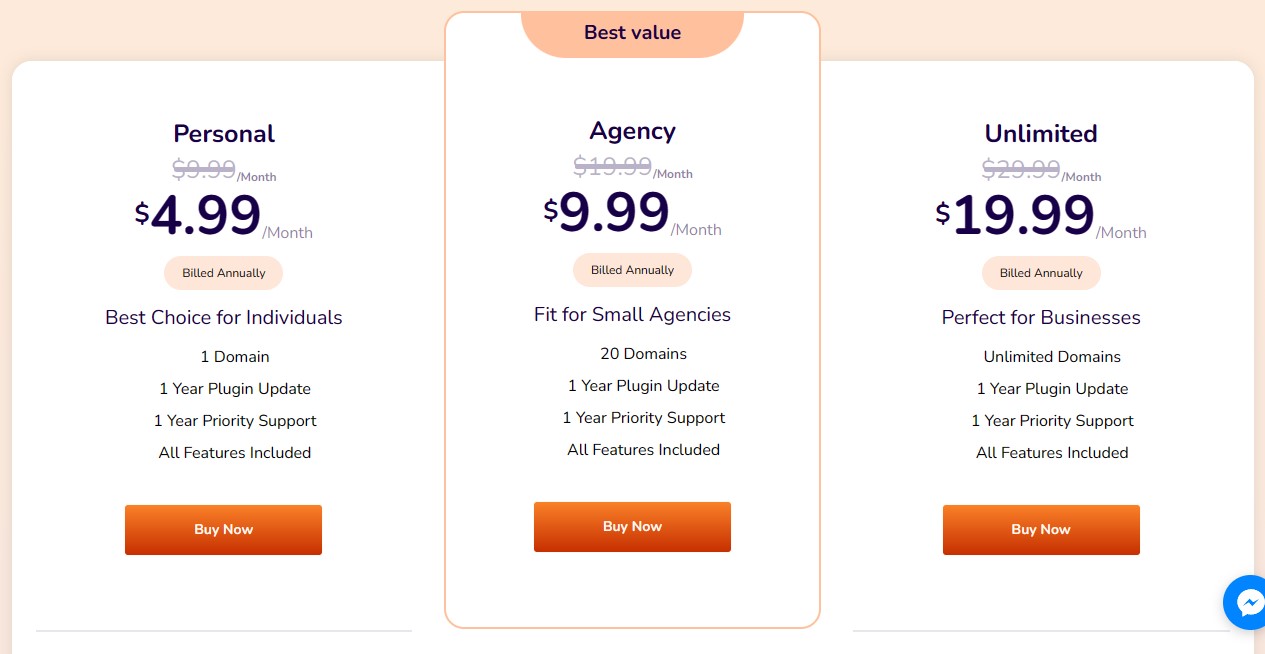This screenshot has height=654, width=1265.
Task: Click Fit for Small Agencies description
Action: pos(632,314)
